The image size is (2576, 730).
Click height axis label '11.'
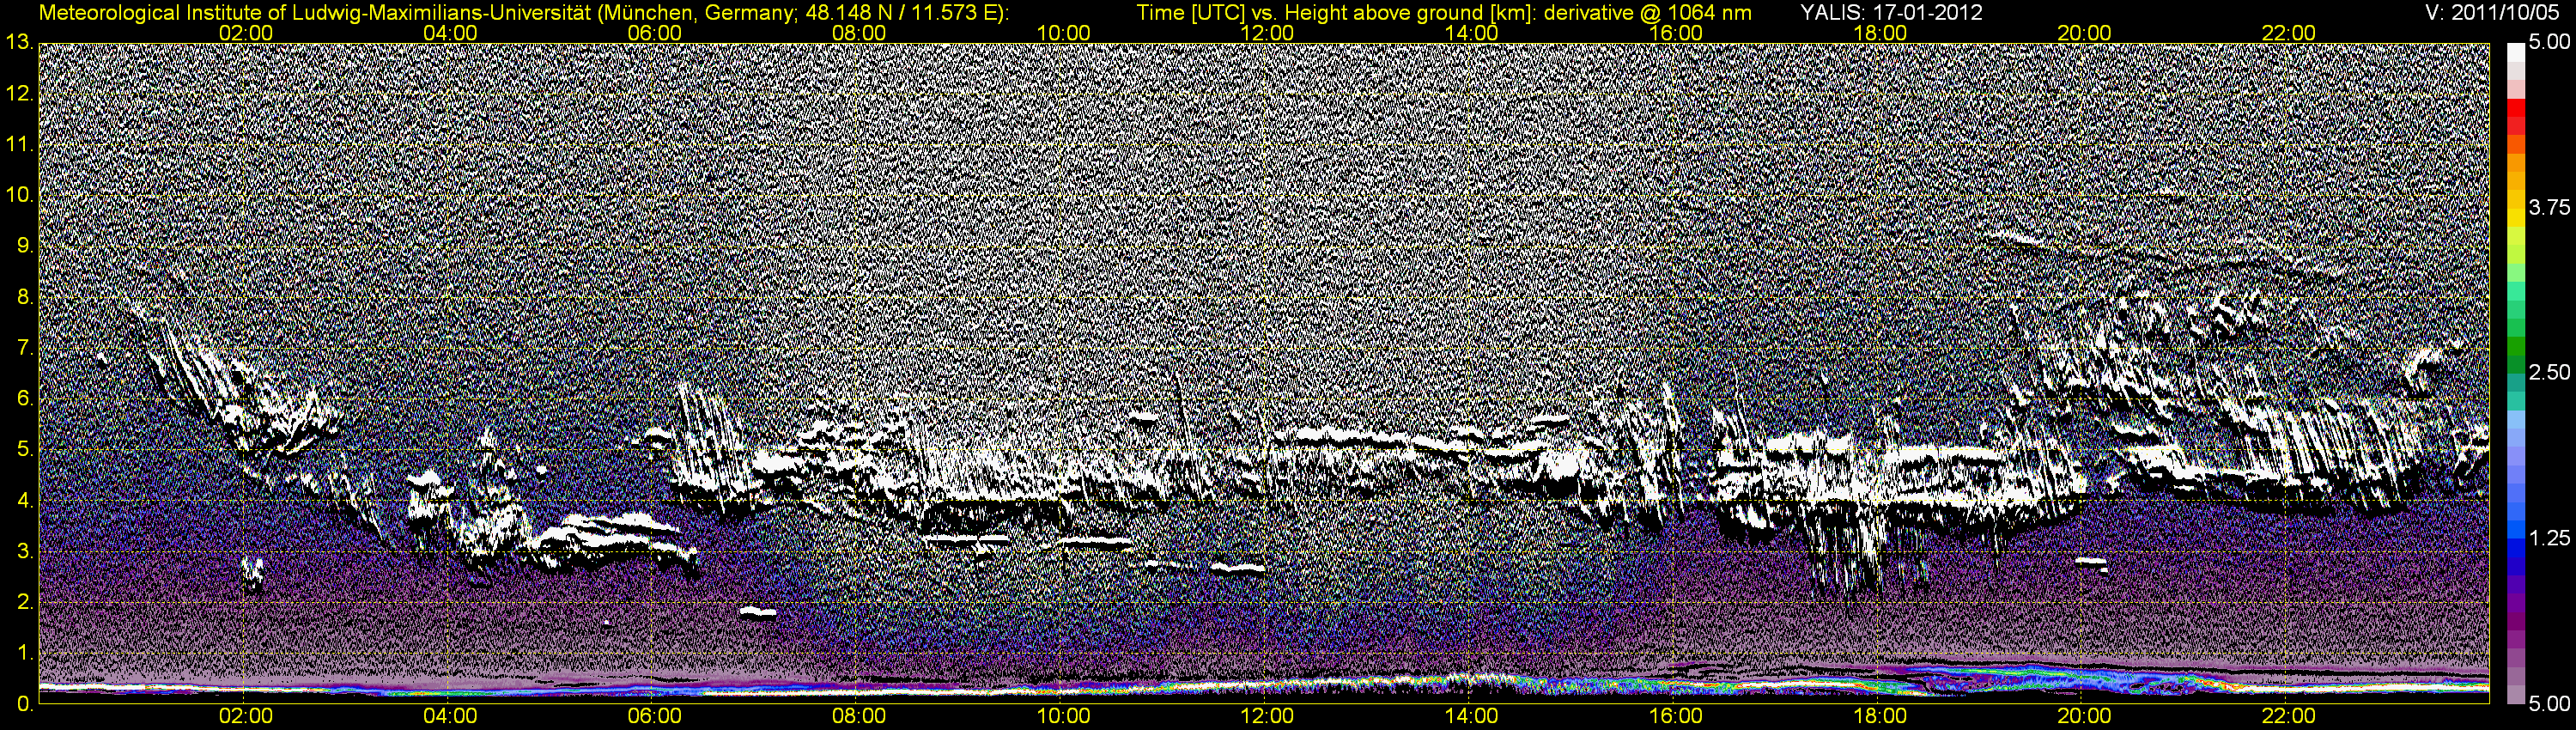click(x=20, y=145)
